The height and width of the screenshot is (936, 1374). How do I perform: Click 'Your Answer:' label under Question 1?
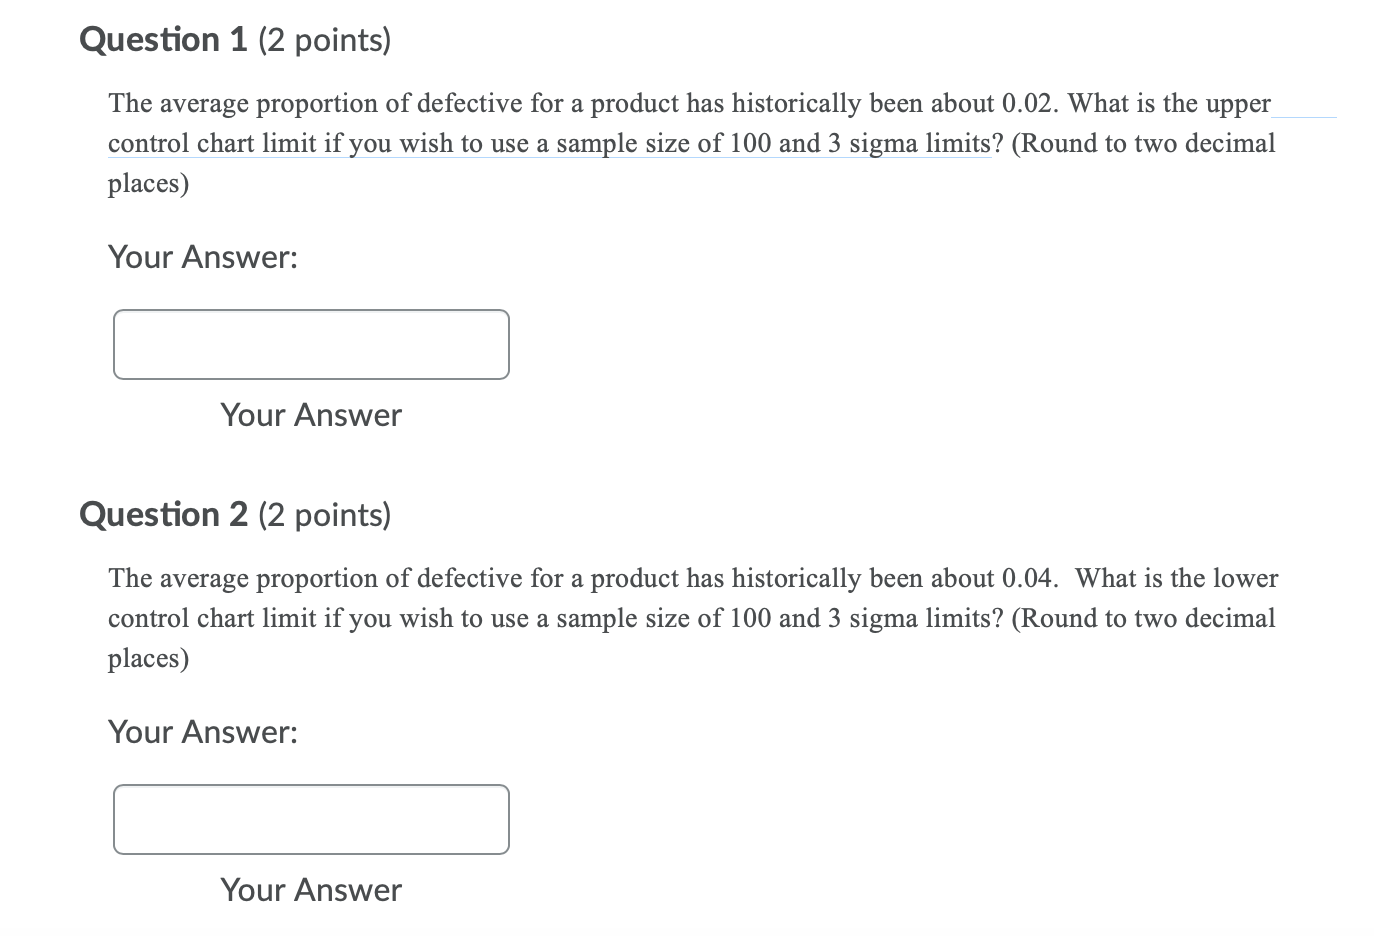pos(203,257)
